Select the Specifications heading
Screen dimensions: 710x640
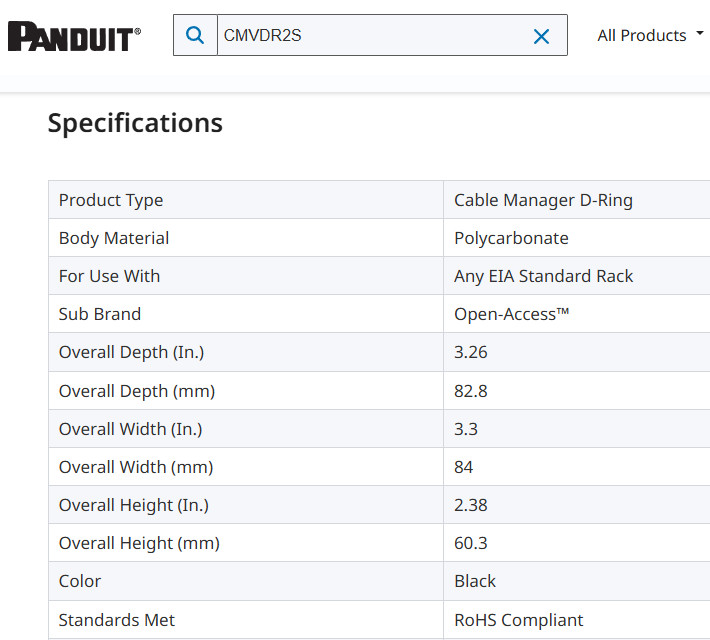coord(135,123)
